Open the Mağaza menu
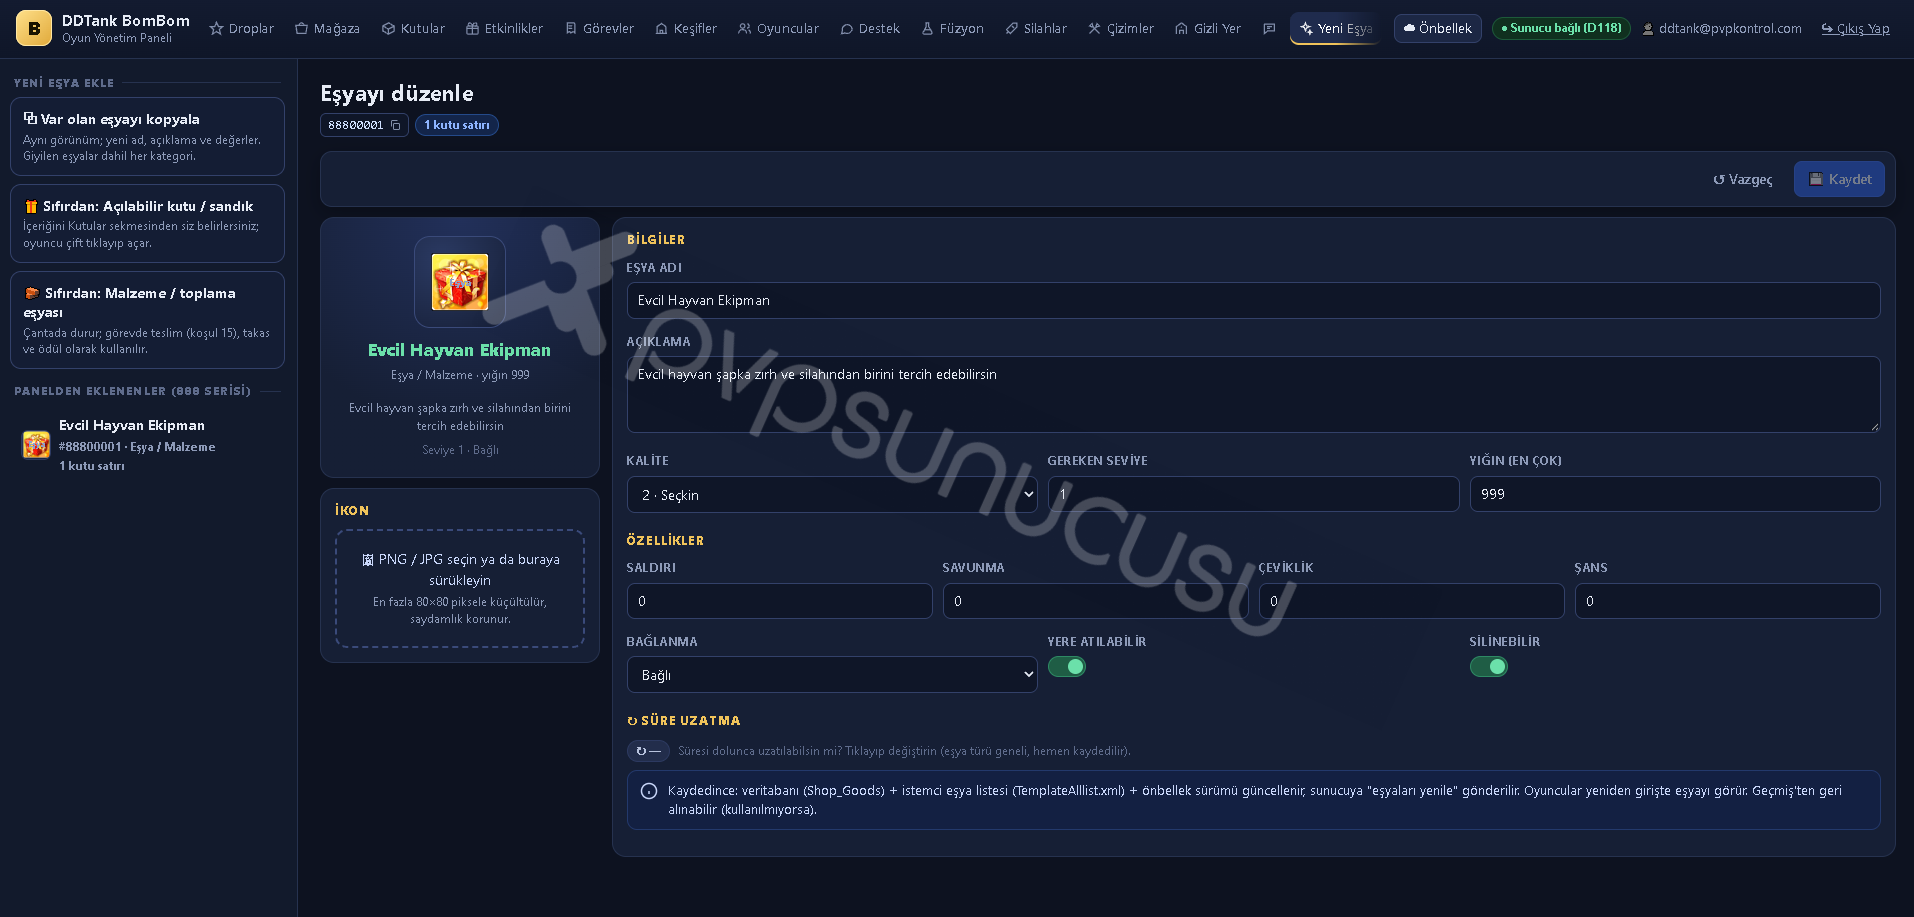Image resolution: width=1914 pixels, height=917 pixels. click(x=327, y=28)
